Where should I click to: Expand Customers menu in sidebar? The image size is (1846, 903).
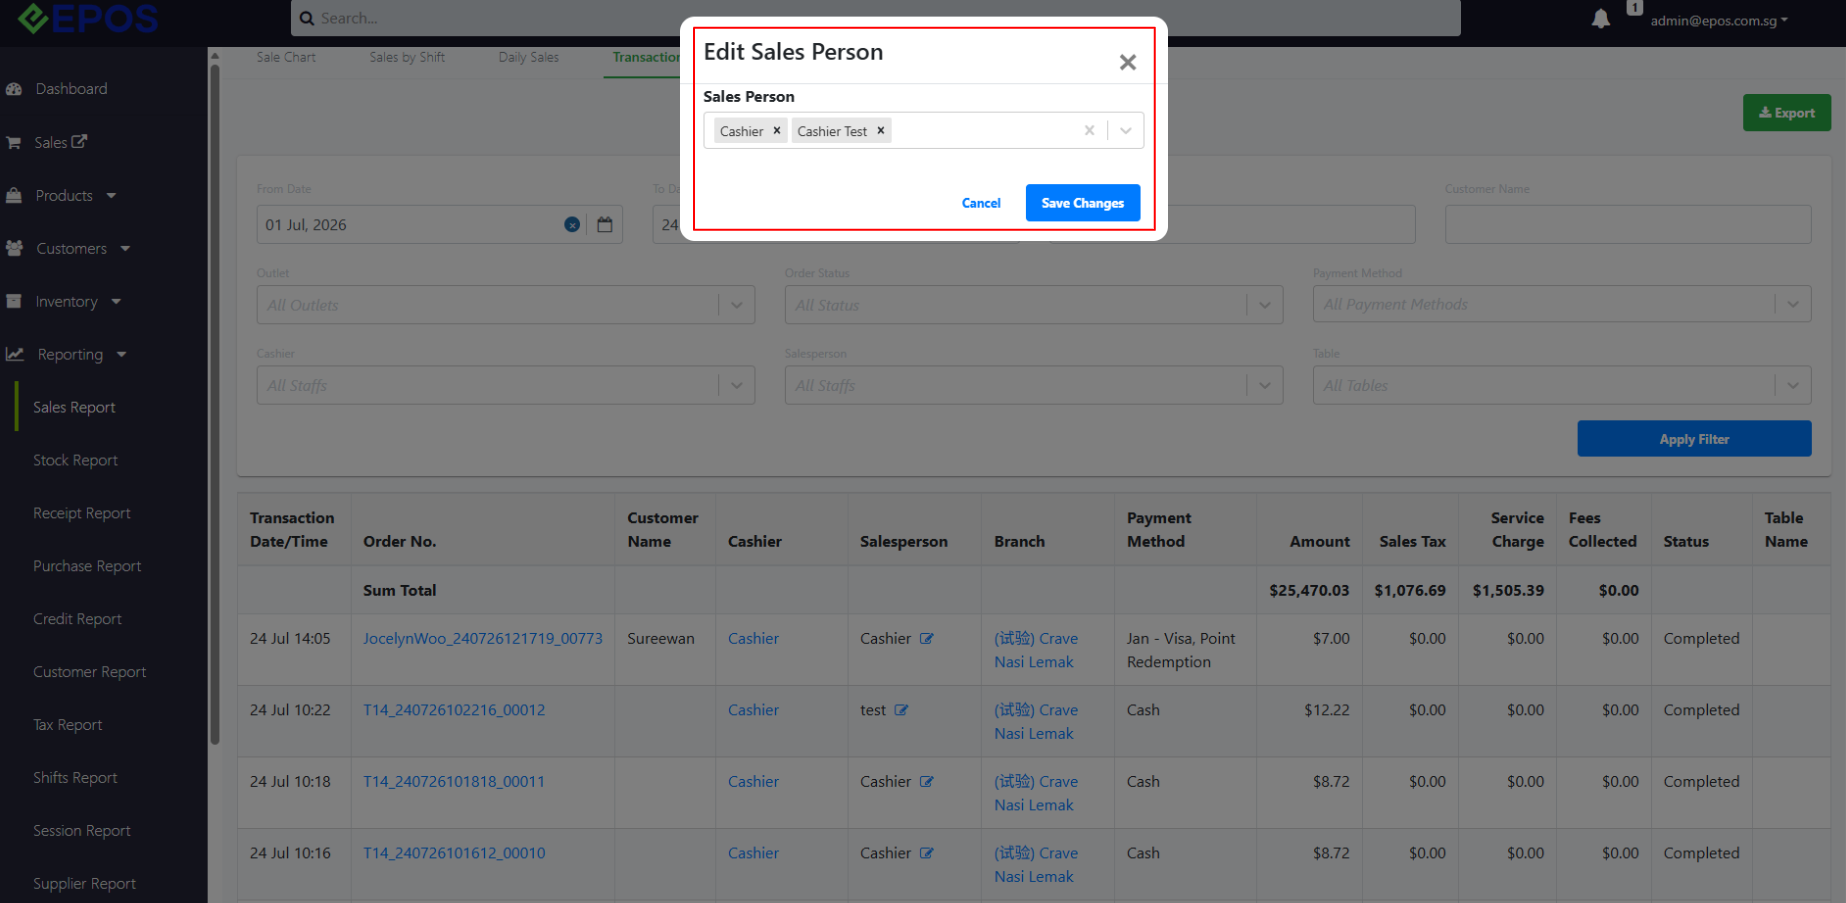click(x=83, y=248)
